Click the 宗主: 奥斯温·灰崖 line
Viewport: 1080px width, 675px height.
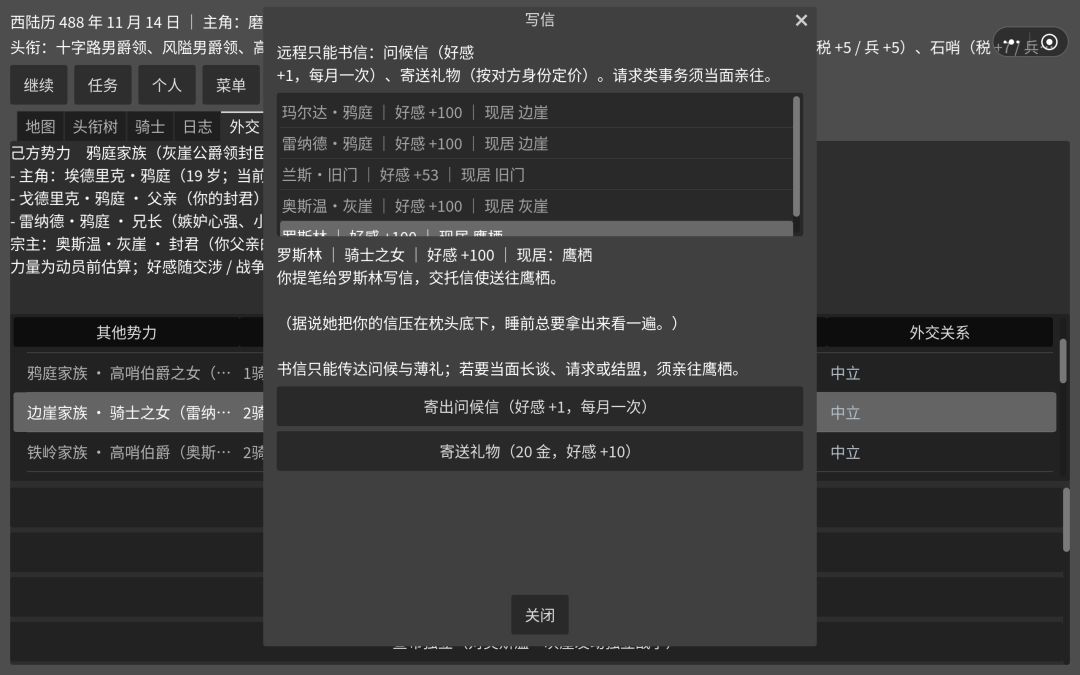136,244
